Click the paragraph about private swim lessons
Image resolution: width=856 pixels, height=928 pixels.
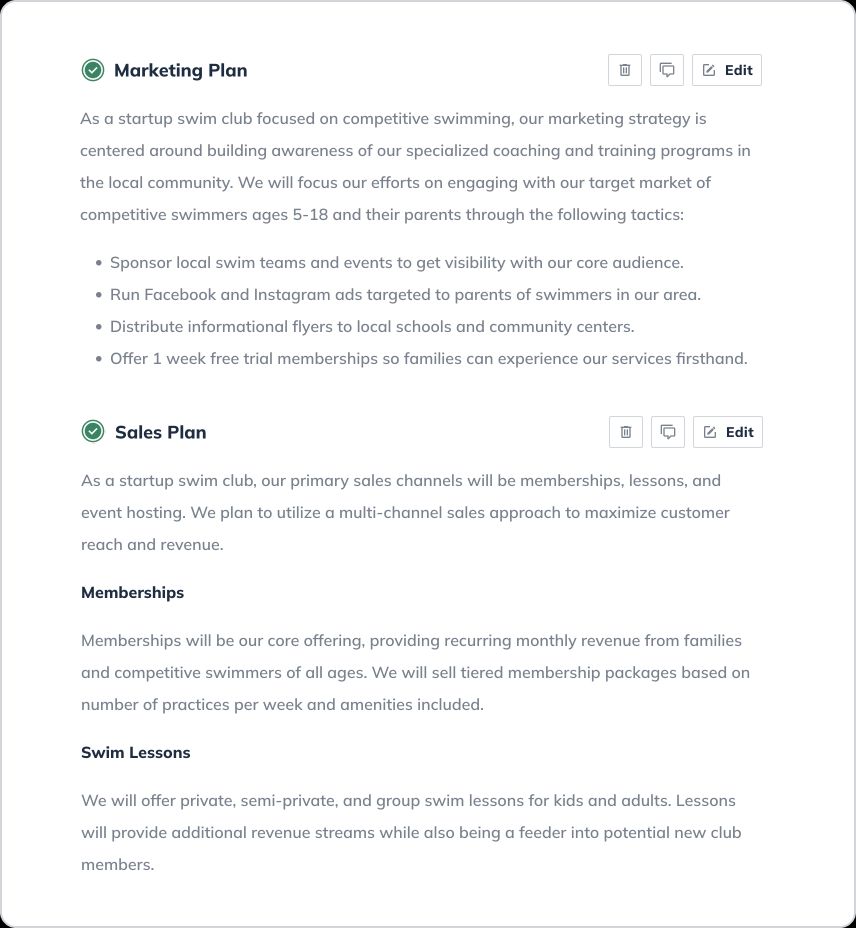click(x=411, y=832)
